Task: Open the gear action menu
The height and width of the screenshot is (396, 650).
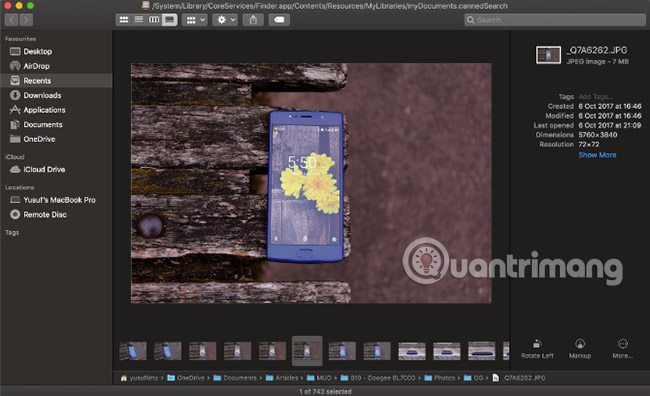Action: [225, 19]
